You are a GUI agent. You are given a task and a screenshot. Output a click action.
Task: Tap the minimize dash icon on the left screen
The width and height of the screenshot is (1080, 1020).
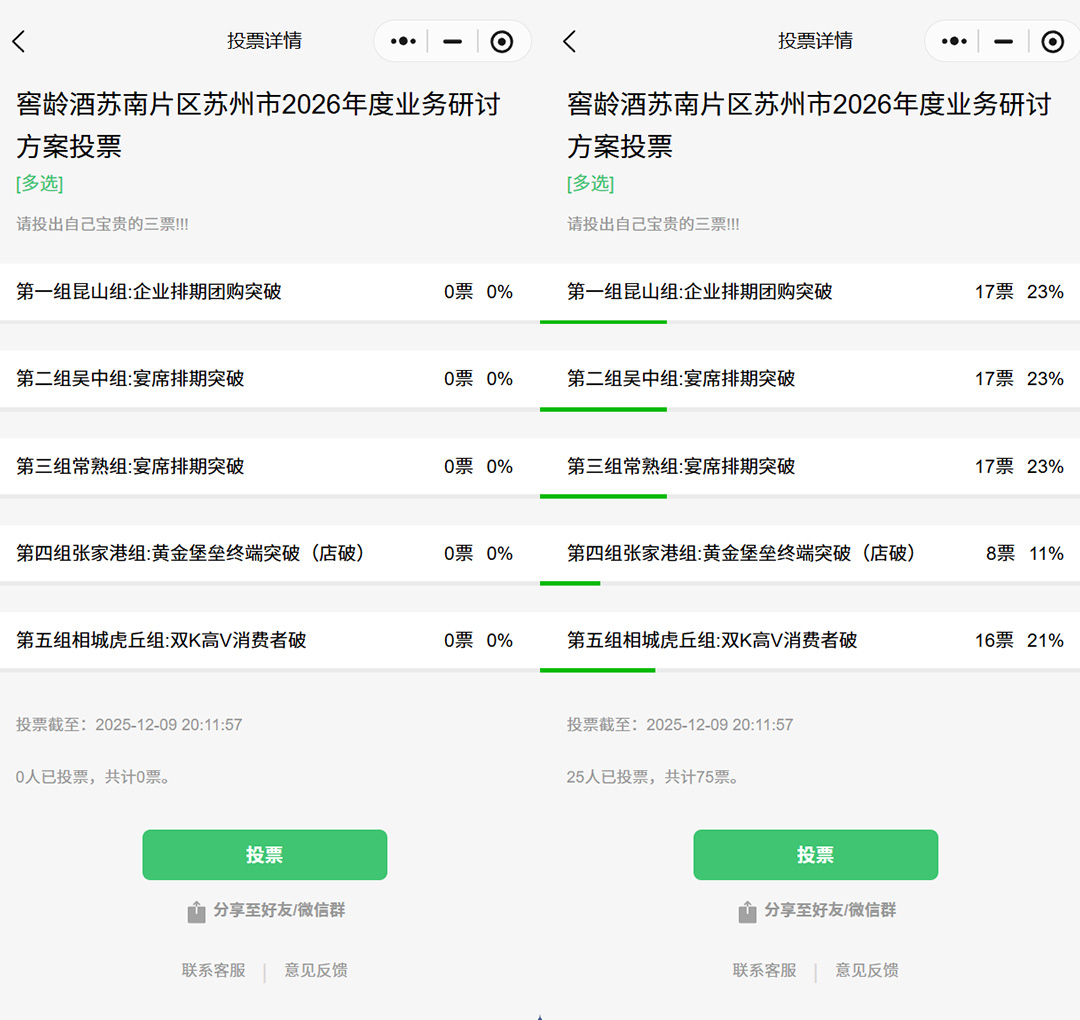pyautogui.click(x=452, y=41)
